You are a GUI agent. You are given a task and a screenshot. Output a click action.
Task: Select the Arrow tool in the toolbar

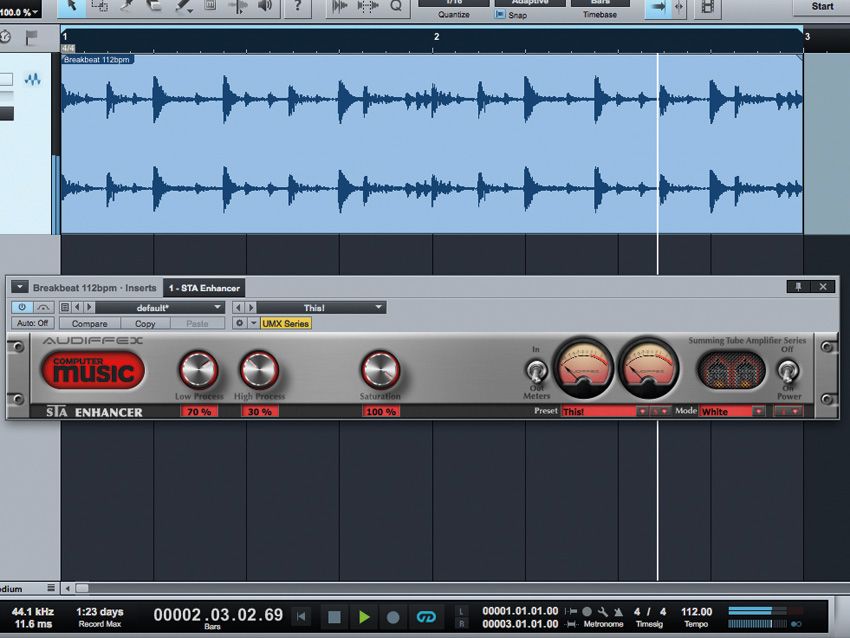tap(71, 8)
